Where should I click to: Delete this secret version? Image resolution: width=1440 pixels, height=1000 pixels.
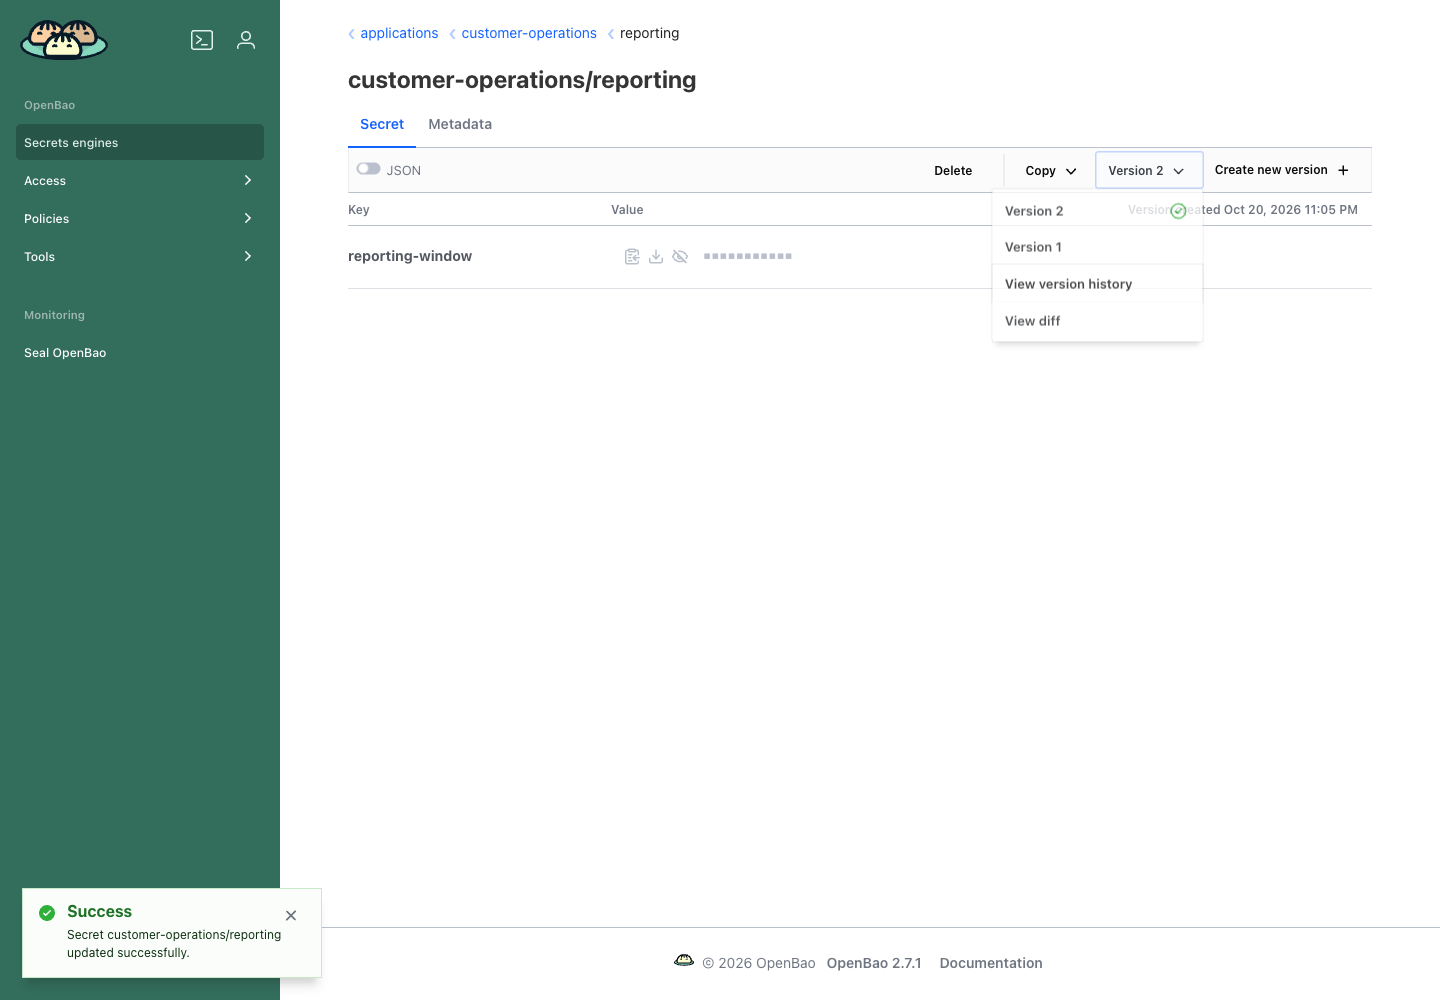coord(953,171)
